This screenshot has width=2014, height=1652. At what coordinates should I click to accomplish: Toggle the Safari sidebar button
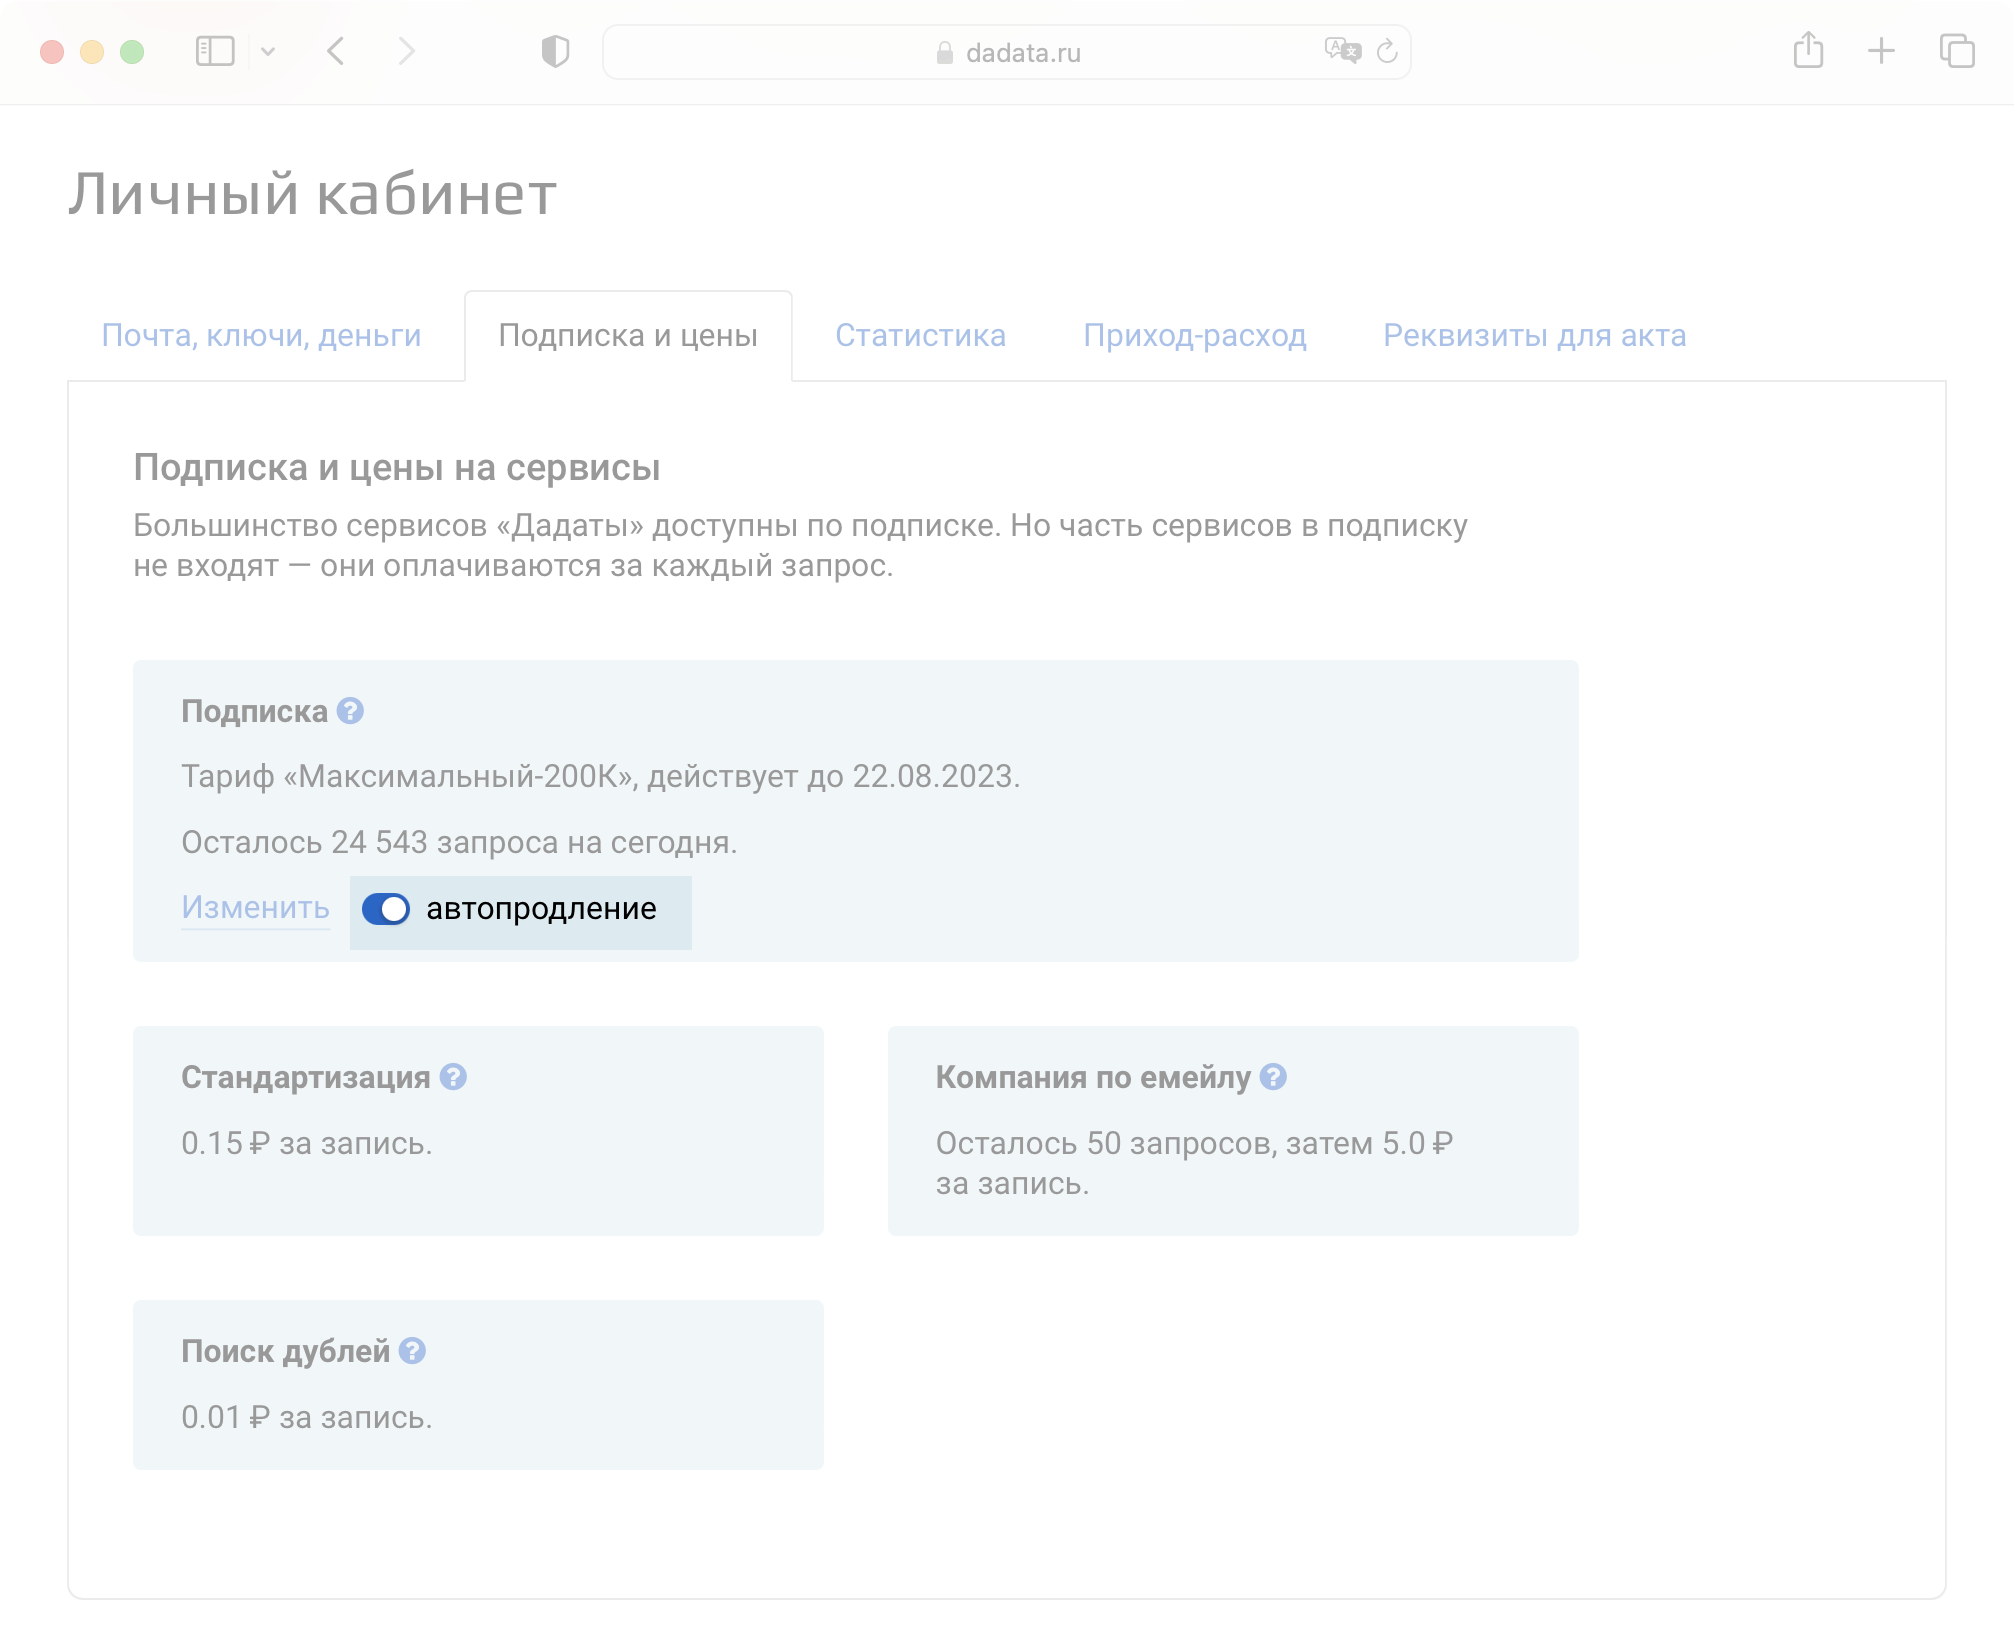(x=215, y=51)
